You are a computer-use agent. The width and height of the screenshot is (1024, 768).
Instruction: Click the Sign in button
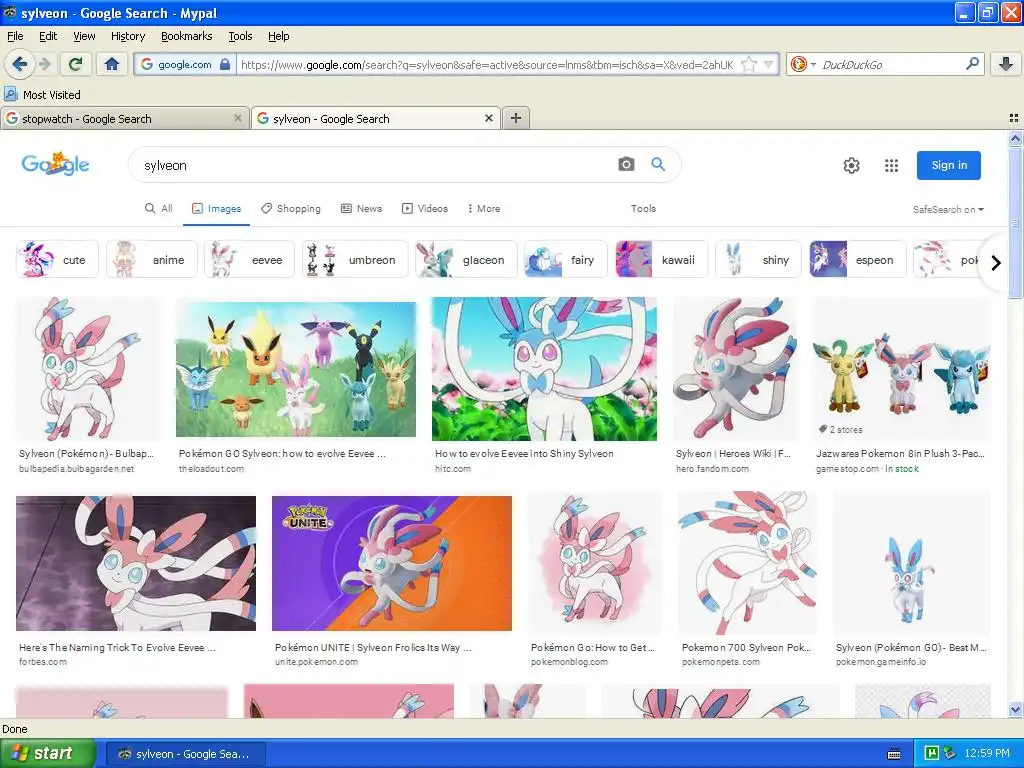pos(948,165)
